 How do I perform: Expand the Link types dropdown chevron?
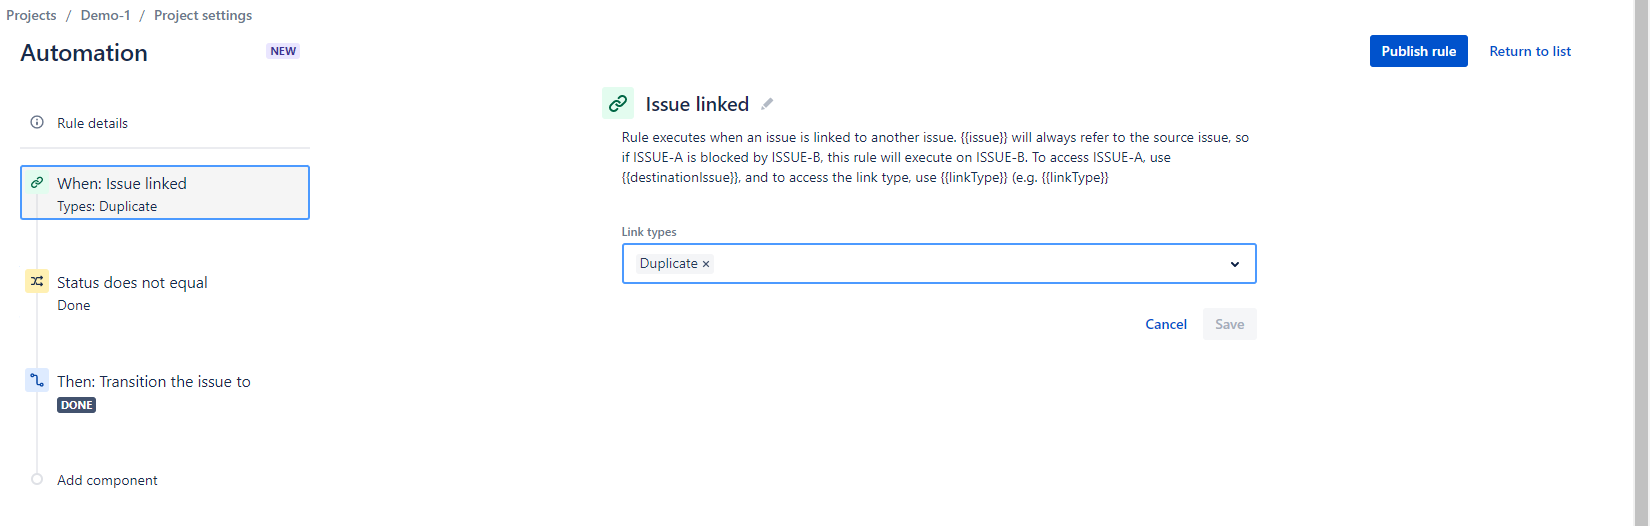coord(1235,264)
